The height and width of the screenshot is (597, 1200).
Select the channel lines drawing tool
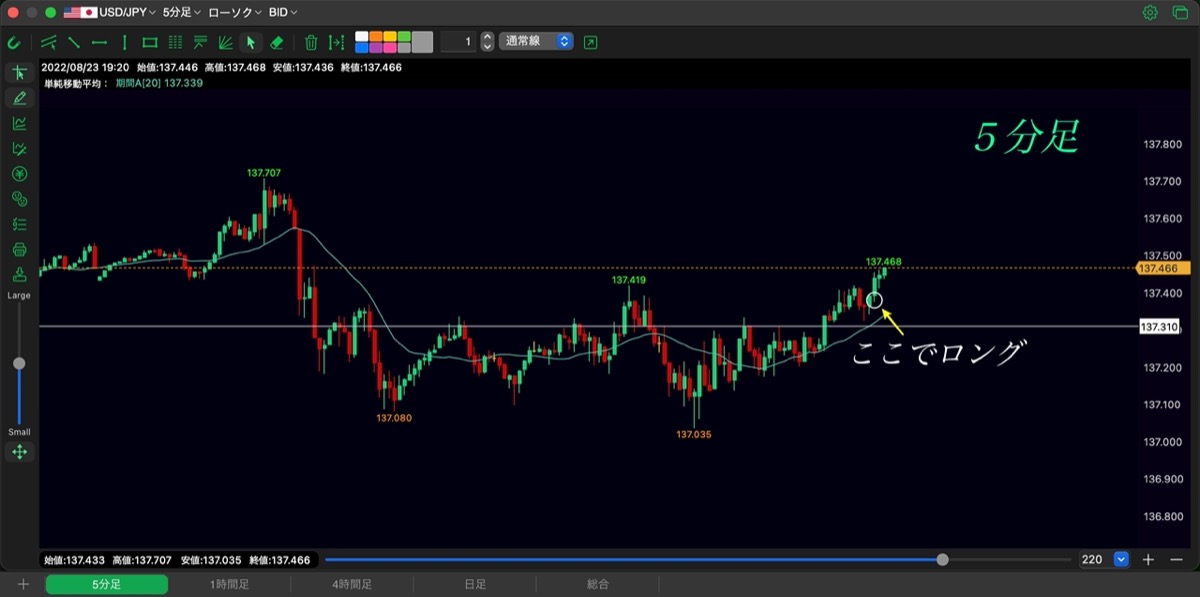[x=49, y=42]
